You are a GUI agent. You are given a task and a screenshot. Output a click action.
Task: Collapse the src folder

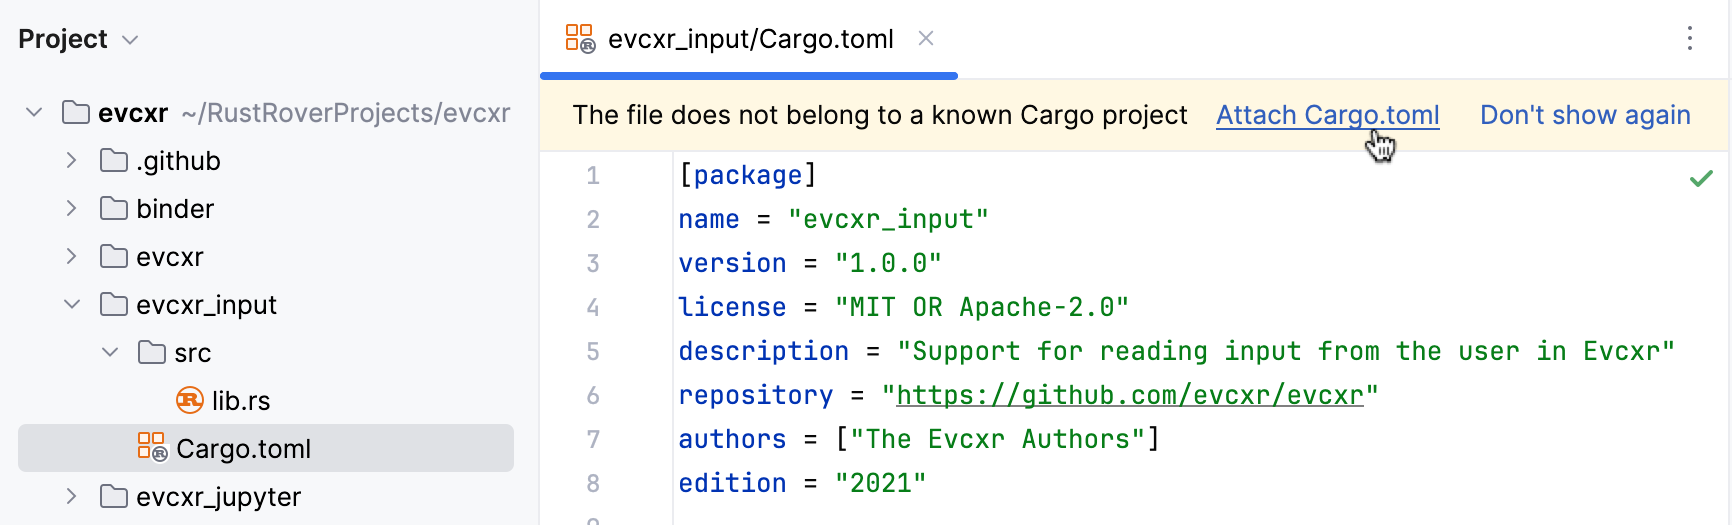tap(110, 353)
